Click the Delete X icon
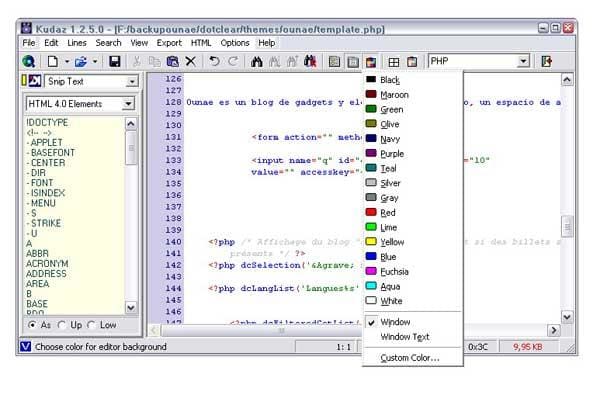The height and width of the screenshot is (412, 600). (x=191, y=61)
